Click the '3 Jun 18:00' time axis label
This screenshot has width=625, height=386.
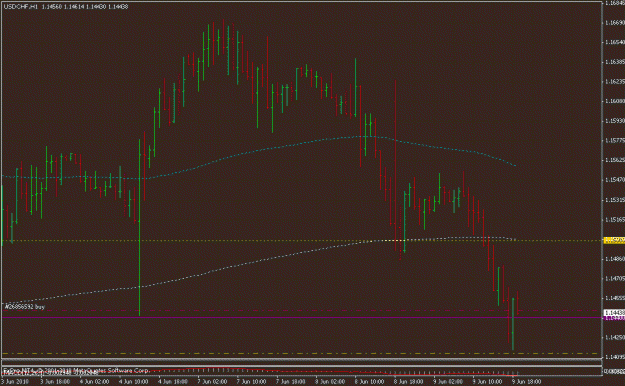[55, 382]
